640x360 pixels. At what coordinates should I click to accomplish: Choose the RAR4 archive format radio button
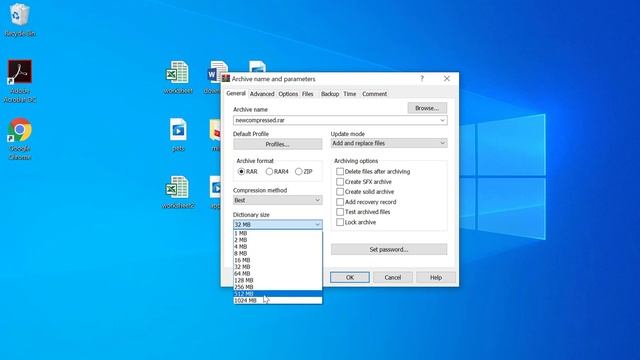click(269, 171)
